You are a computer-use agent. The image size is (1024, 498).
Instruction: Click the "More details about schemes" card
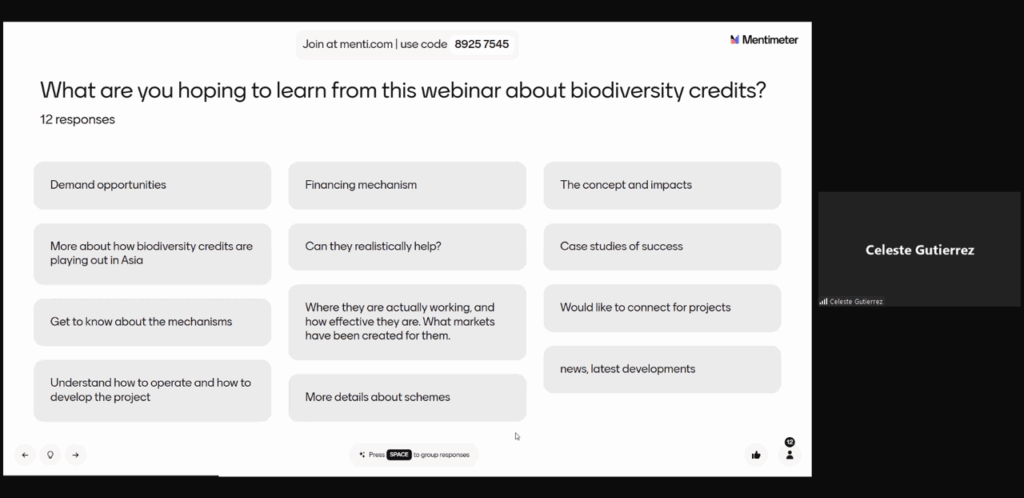tap(407, 397)
